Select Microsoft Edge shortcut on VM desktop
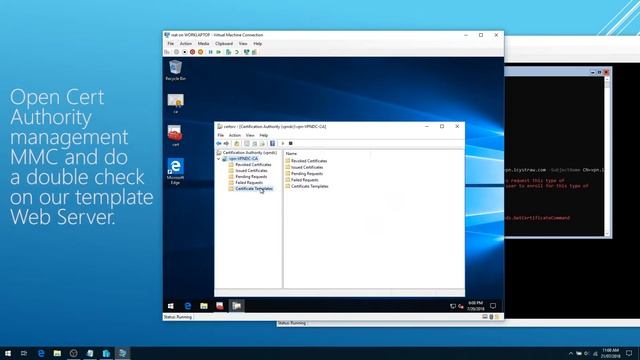 click(x=176, y=171)
